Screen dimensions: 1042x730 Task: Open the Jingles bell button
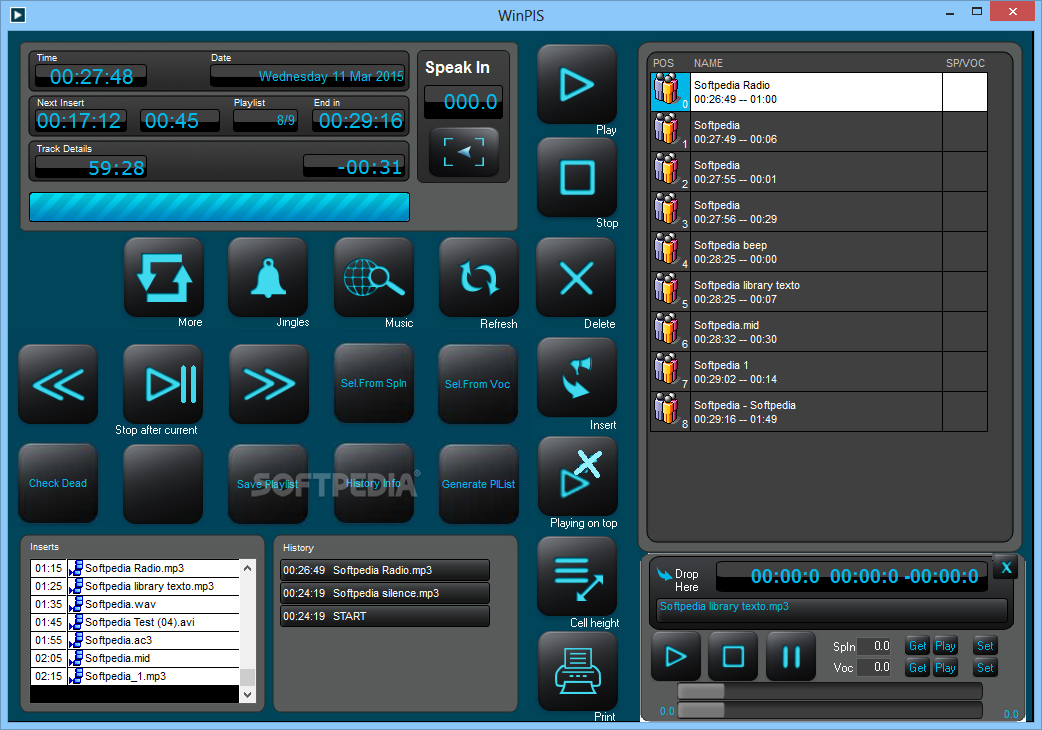coord(268,277)
